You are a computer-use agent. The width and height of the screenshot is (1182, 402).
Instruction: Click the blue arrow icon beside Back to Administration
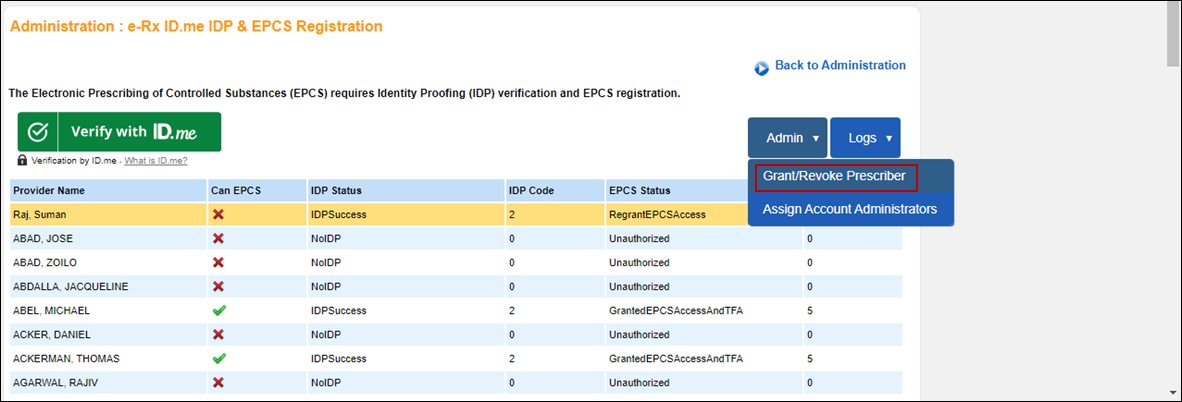coord(762,67)
